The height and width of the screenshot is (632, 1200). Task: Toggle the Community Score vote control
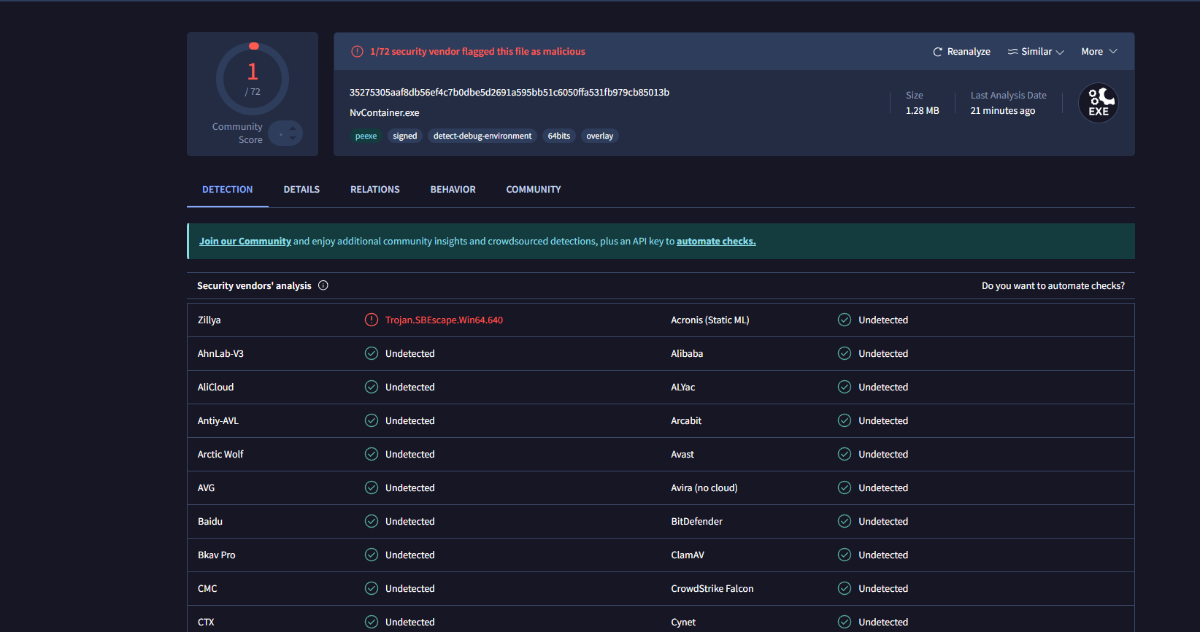(286, 133)
